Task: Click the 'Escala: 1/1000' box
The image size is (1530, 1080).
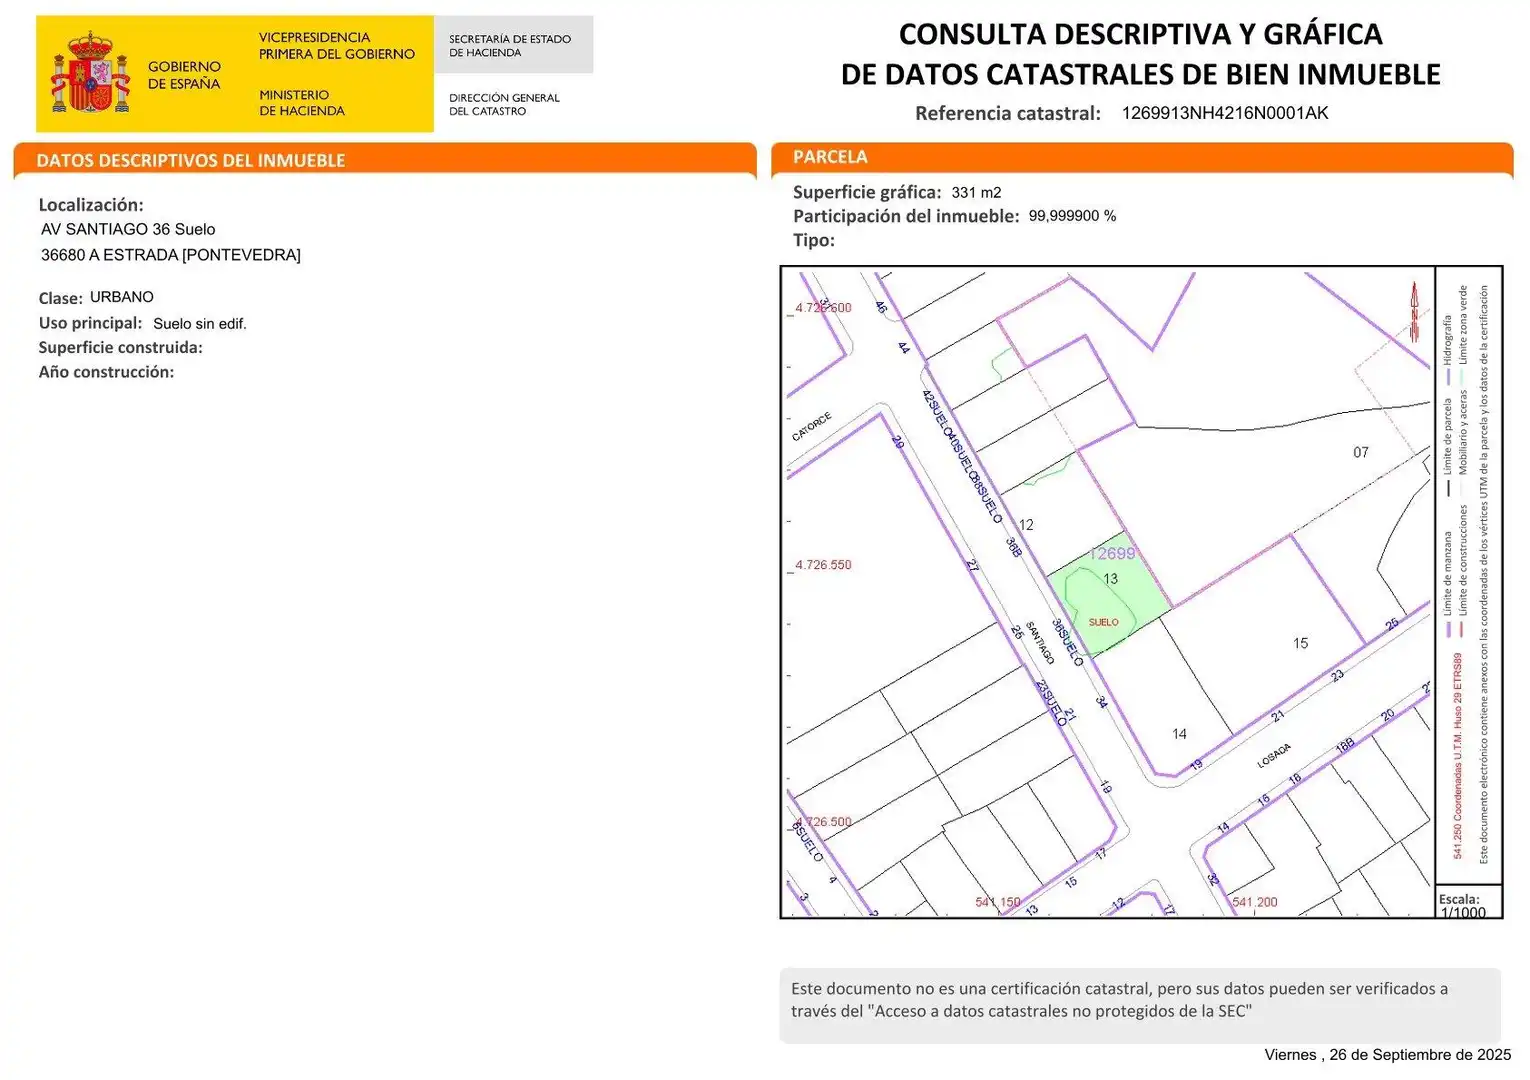Action: 1468,902
